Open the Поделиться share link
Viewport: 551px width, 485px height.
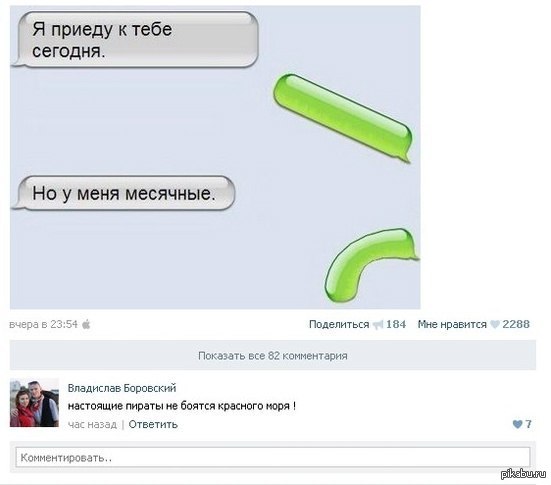[339, 324]
